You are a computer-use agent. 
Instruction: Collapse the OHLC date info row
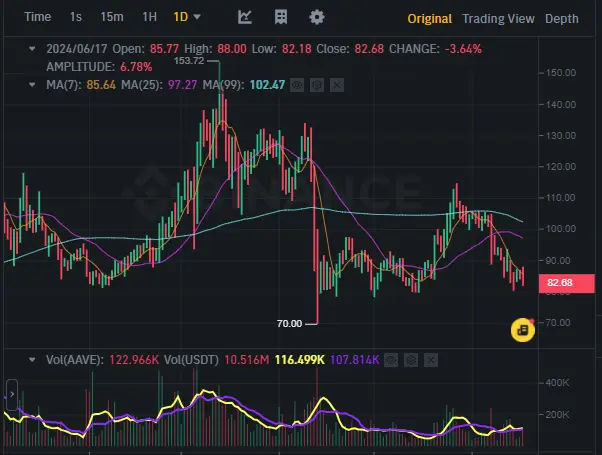[32, 49]
